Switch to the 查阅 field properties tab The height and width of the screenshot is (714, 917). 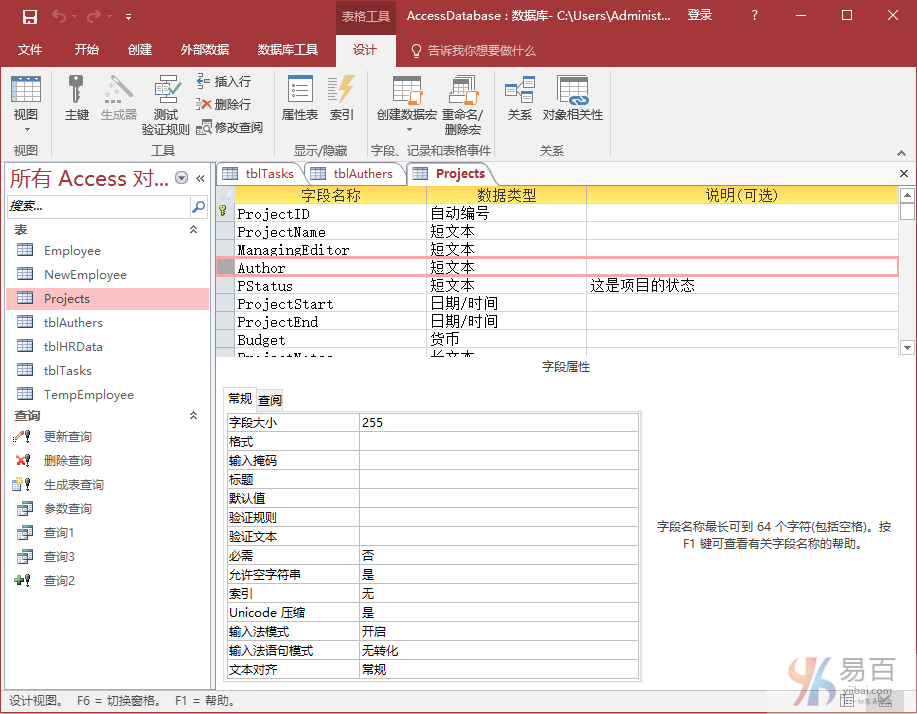pyautogui.click(x=270, y=400)
